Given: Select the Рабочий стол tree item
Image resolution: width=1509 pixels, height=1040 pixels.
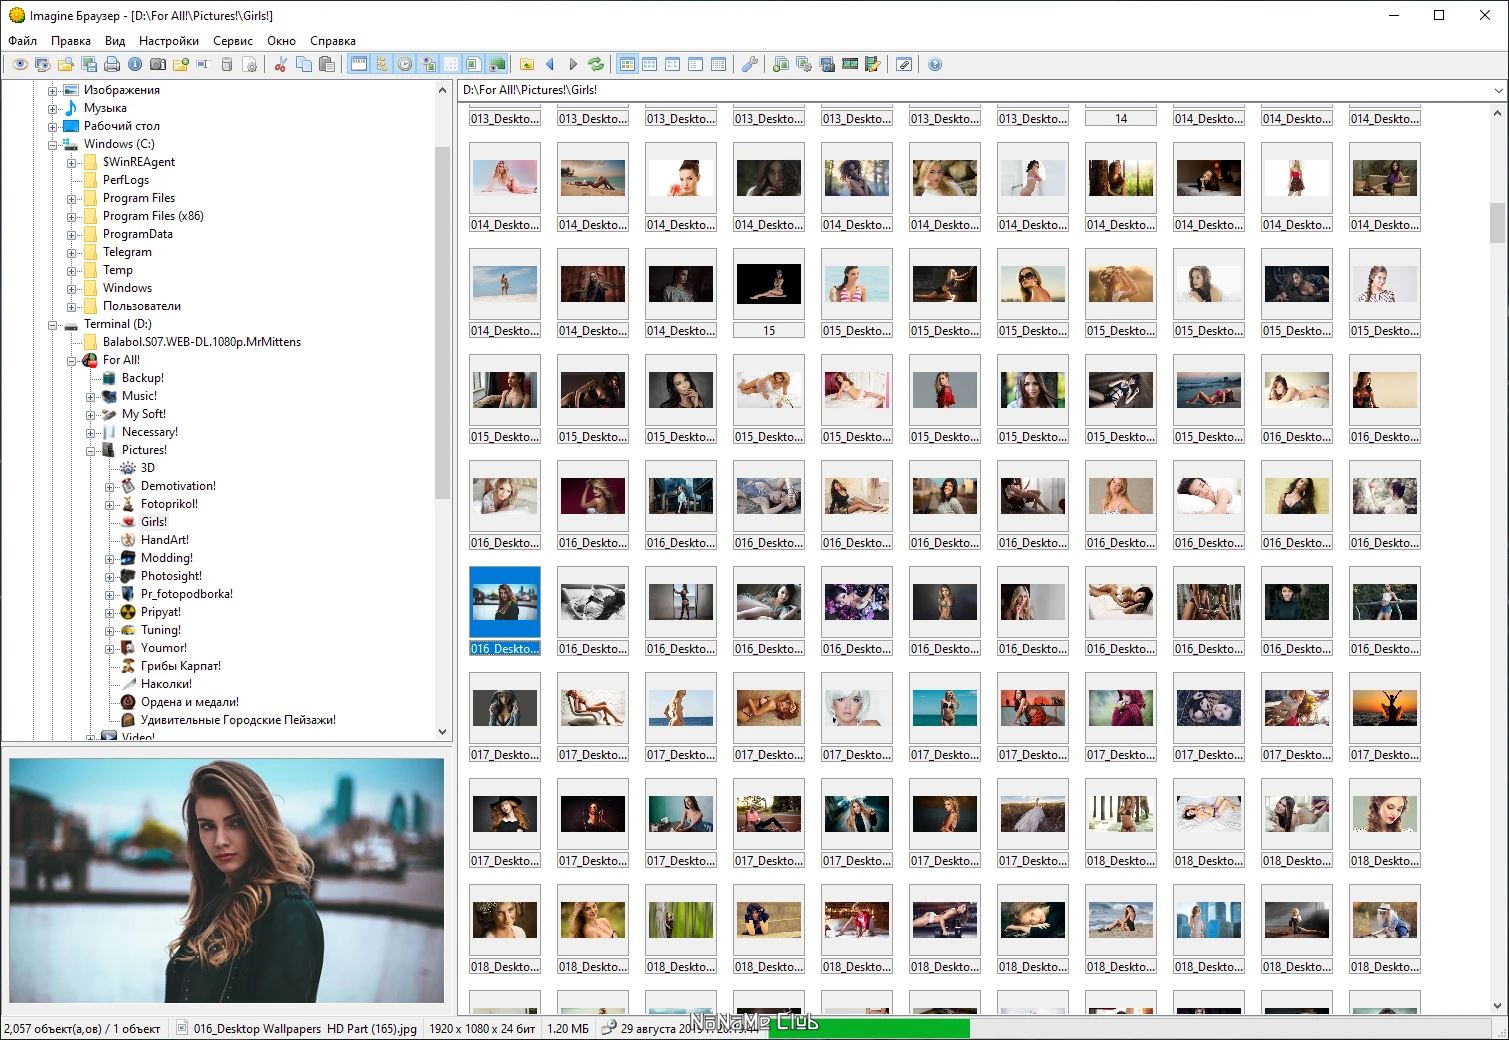Looking at the screenshot, I should [121, 126].
